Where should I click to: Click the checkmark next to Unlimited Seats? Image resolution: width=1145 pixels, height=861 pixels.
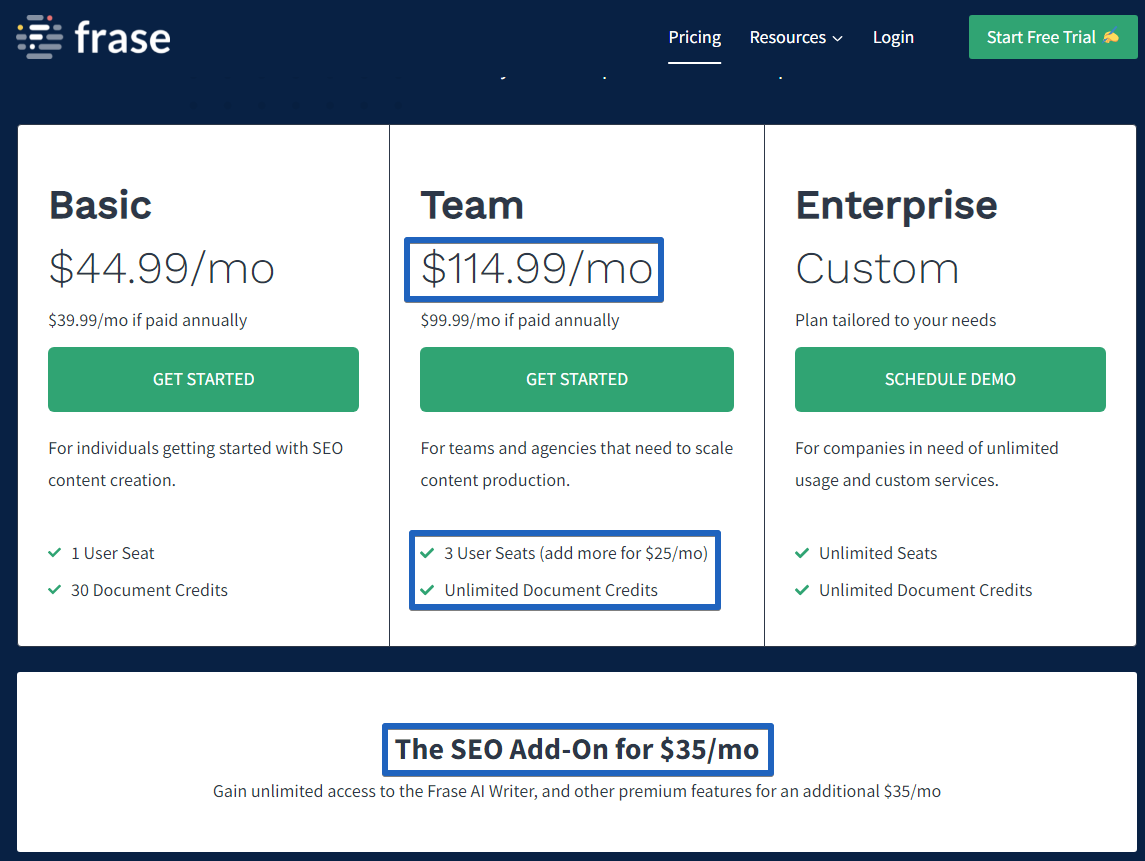(x=803, y=553)
